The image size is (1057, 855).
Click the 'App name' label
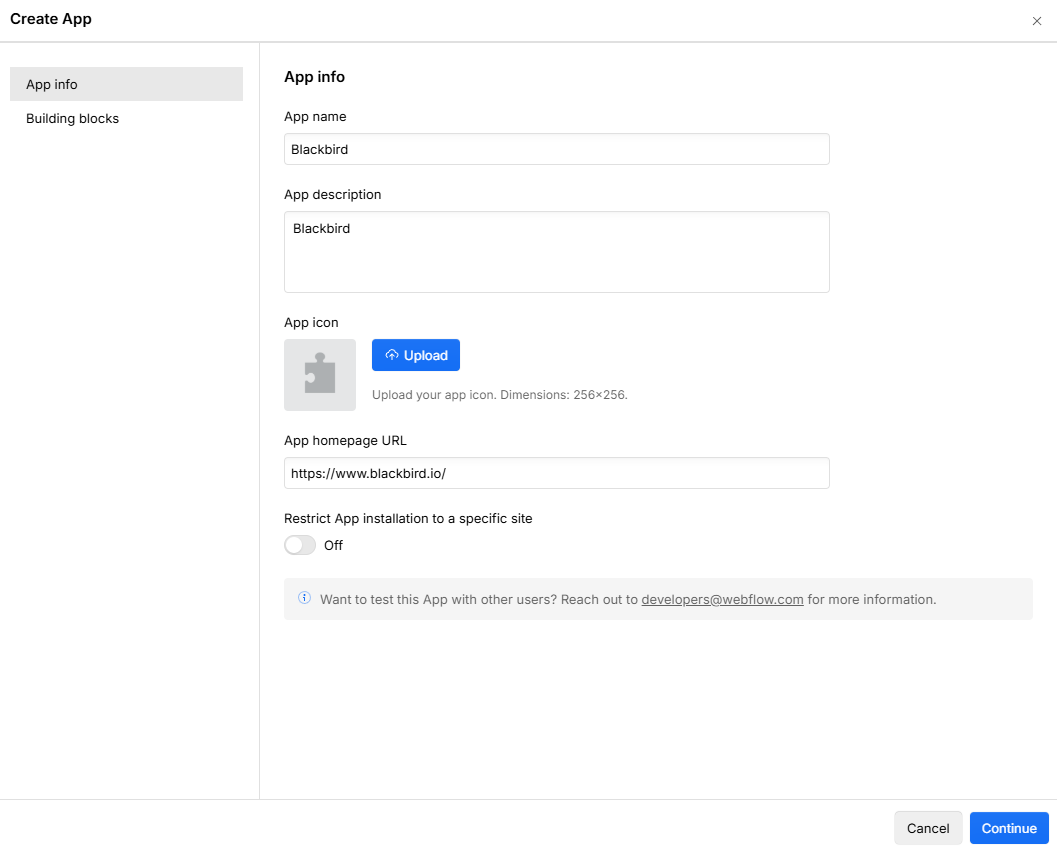point(315,117)
